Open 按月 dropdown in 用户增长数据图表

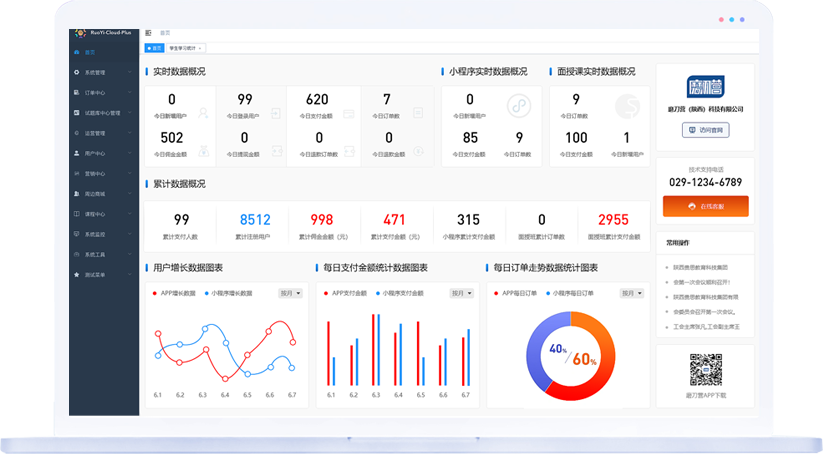coord(291,293)
